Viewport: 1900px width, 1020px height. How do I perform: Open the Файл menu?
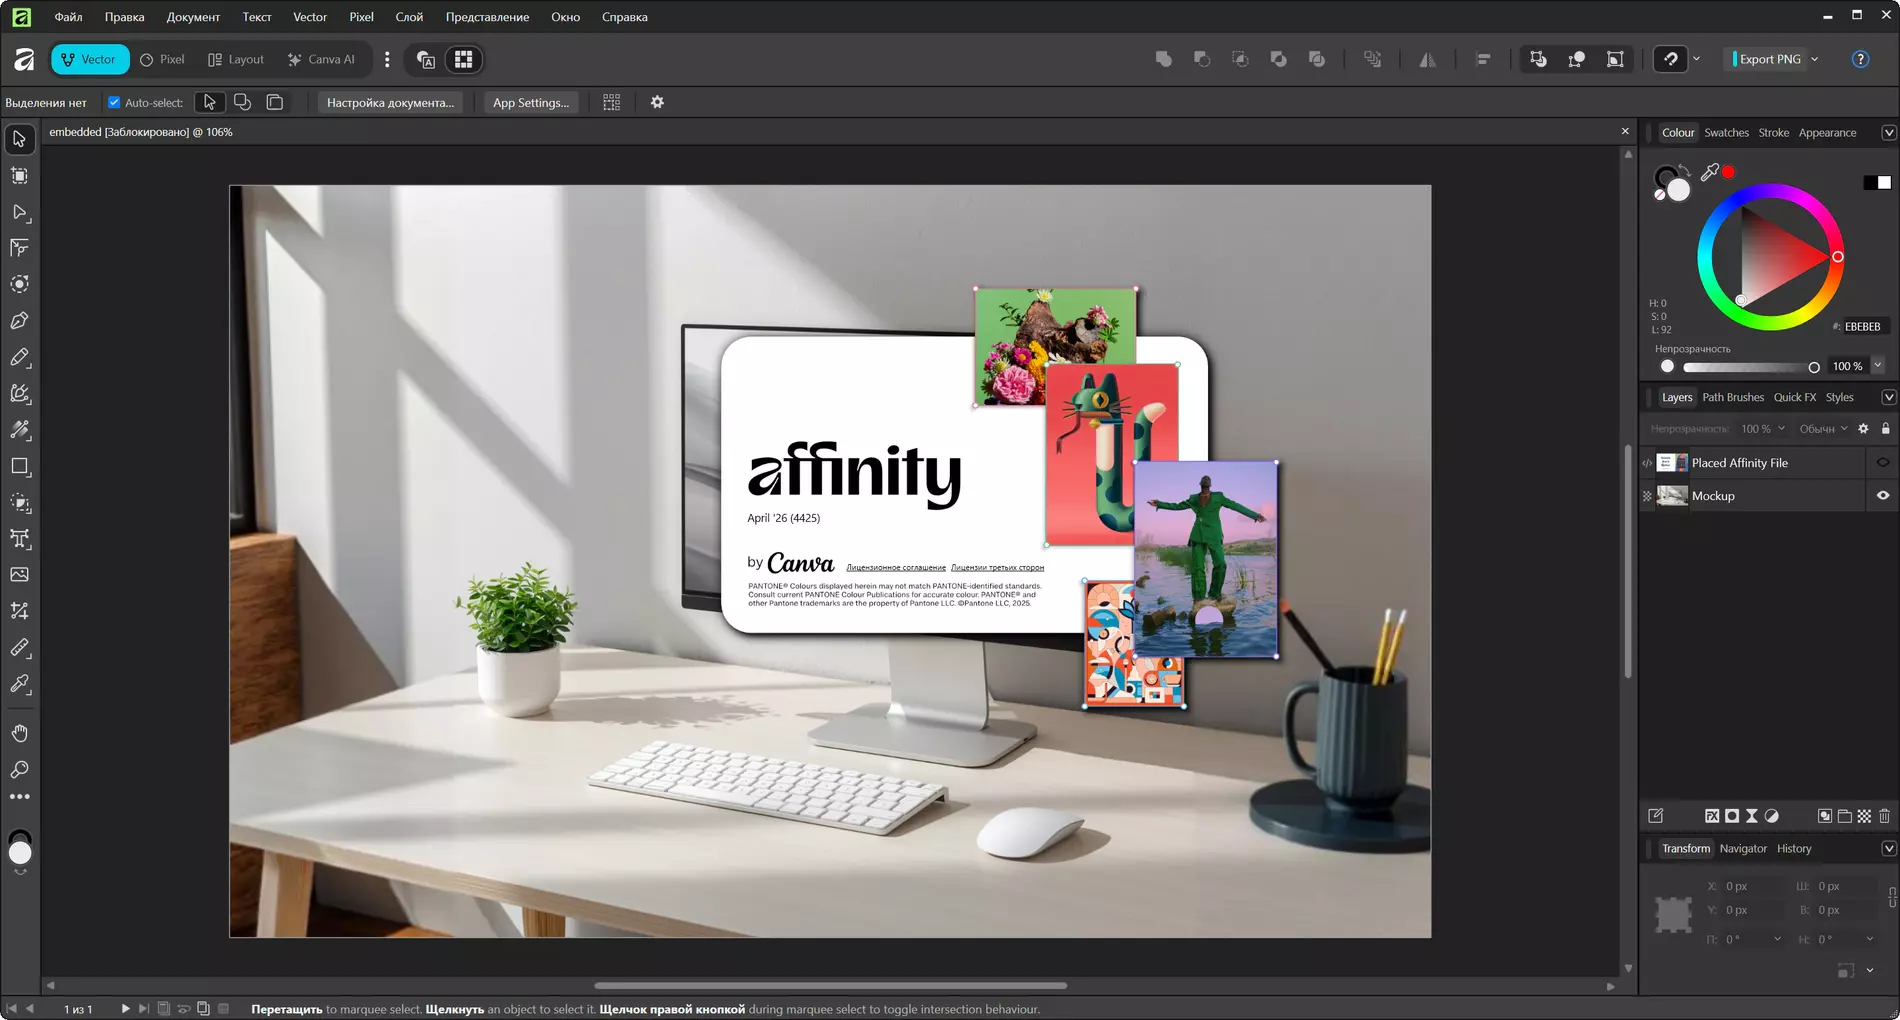tap(68, 17)
